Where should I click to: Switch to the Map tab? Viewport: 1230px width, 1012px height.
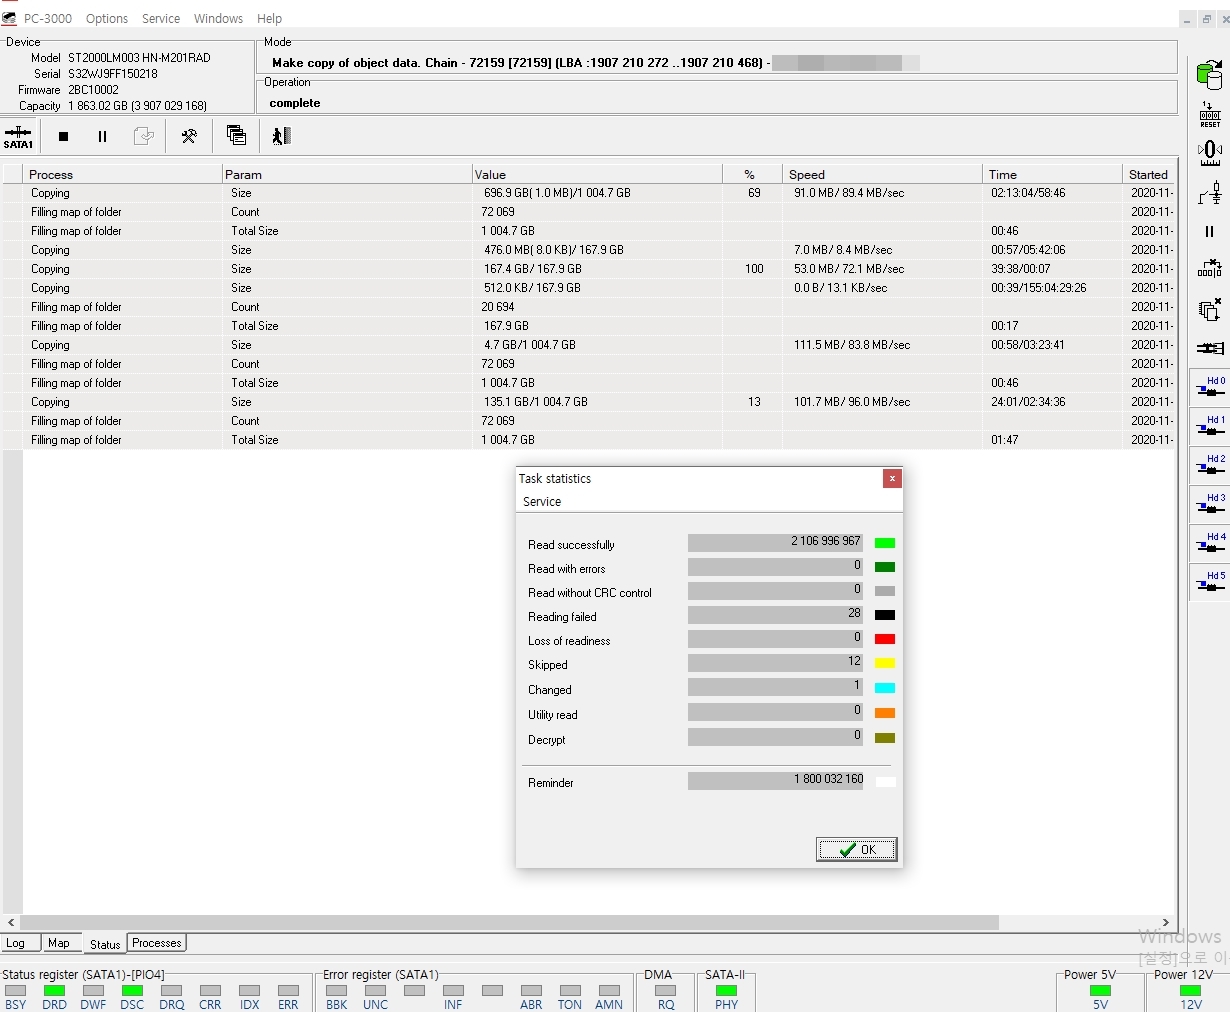tap(59, 943)
